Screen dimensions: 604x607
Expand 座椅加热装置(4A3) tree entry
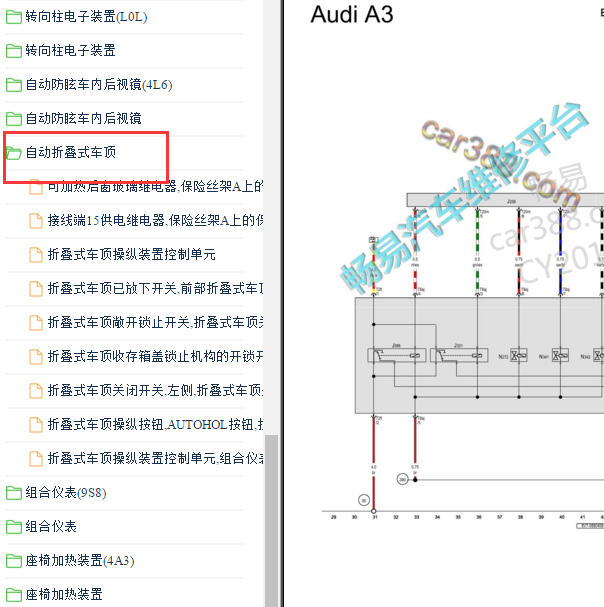(x=80, y=561)
